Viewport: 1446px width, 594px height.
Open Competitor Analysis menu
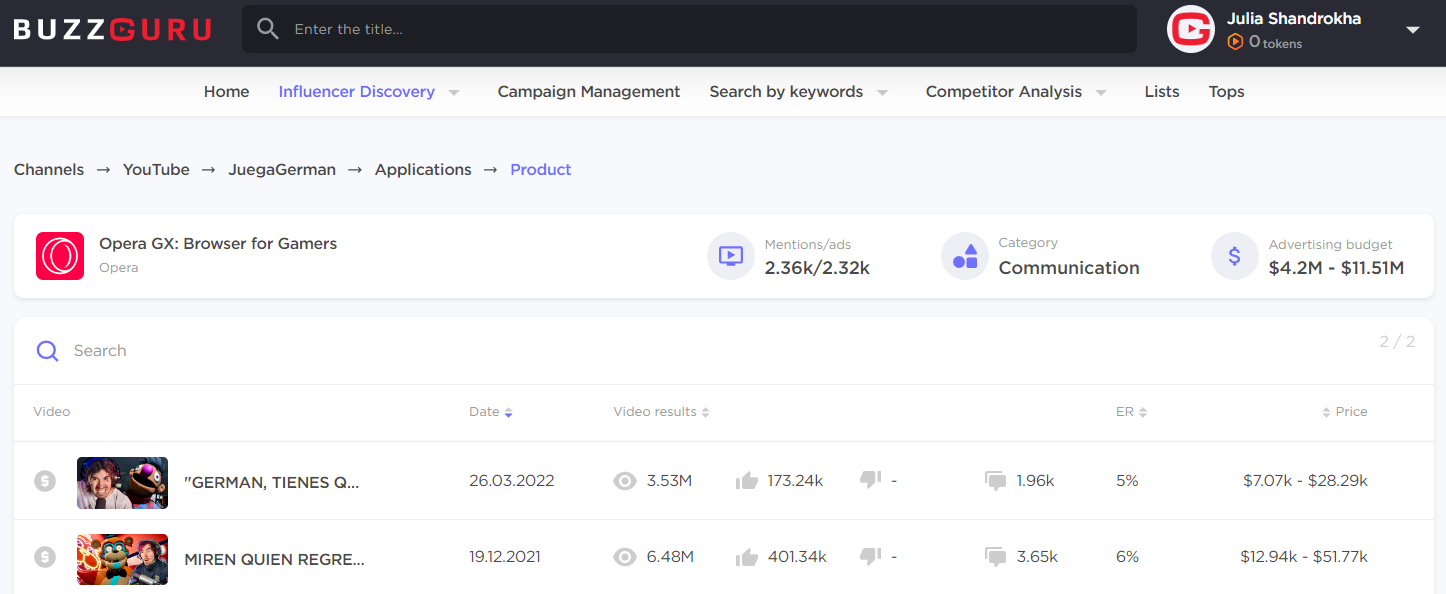coord(1004,91)
